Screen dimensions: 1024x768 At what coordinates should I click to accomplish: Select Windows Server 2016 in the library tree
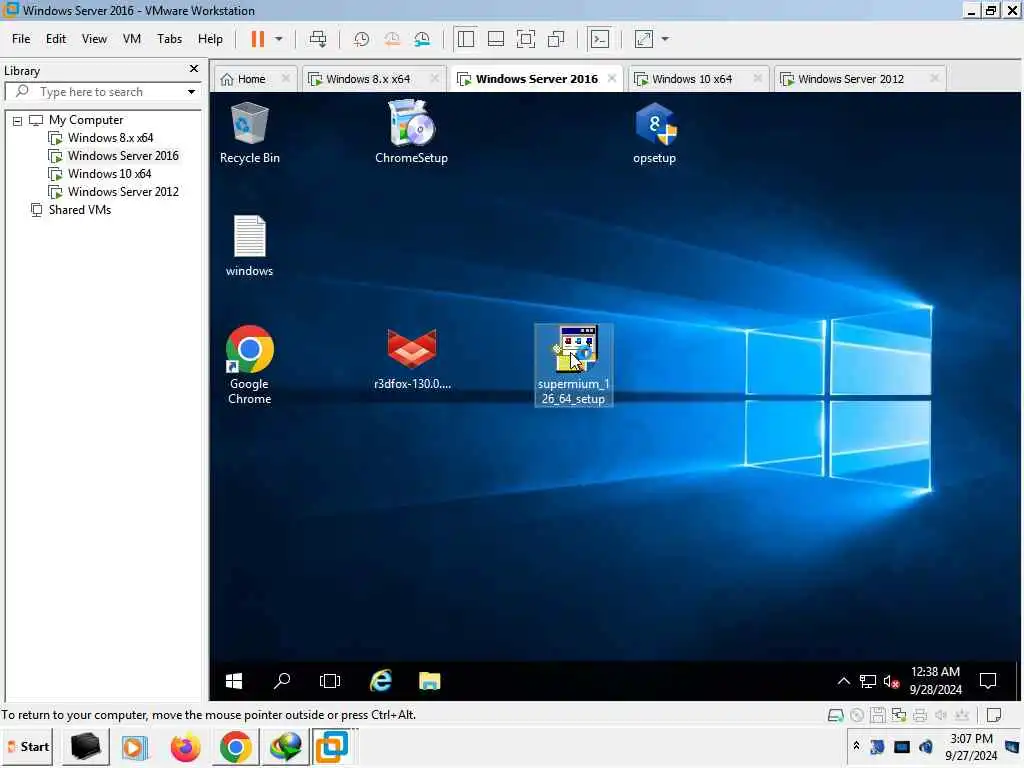coord(123,156)
